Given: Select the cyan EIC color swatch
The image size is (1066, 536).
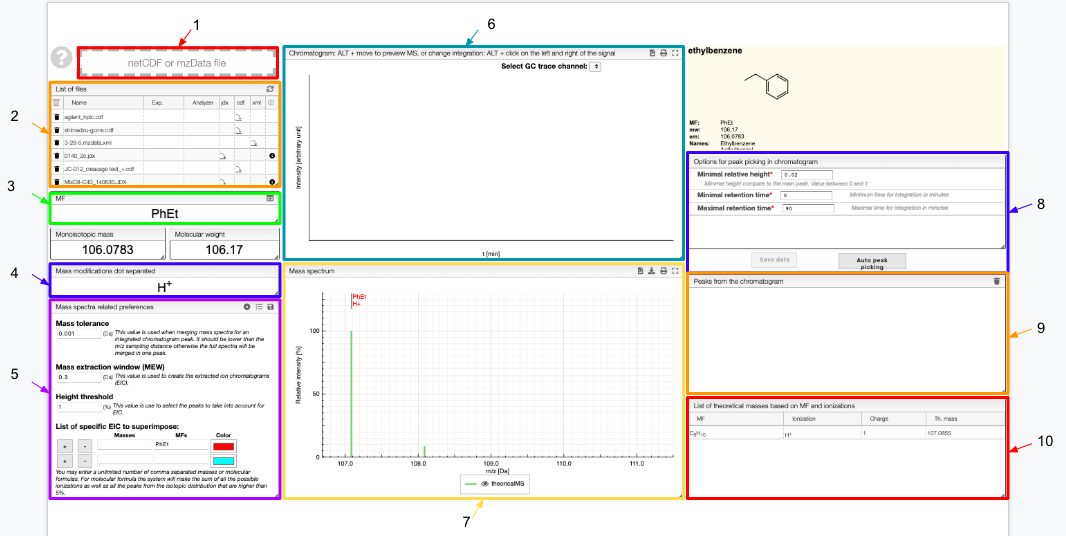Looking at the screenshot, I should [x=224, y=460].
